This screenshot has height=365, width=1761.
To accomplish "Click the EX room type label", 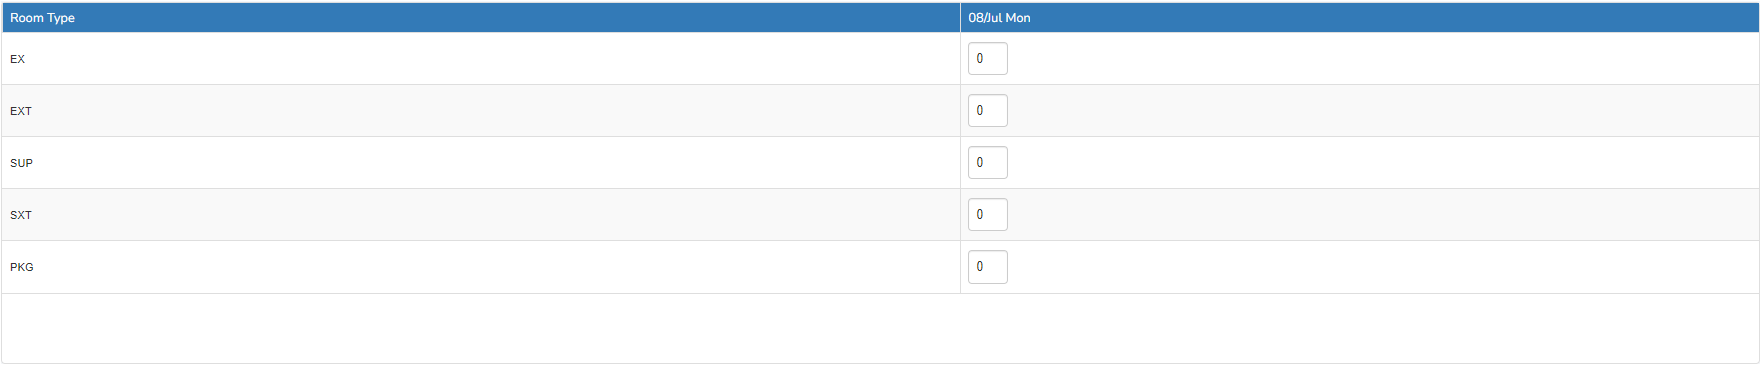I will coord(17,59).
